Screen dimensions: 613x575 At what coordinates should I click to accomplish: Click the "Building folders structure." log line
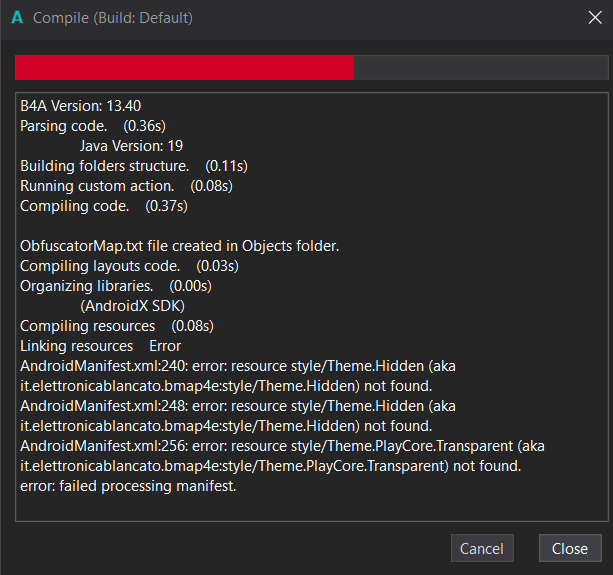[x=104, y=165]
